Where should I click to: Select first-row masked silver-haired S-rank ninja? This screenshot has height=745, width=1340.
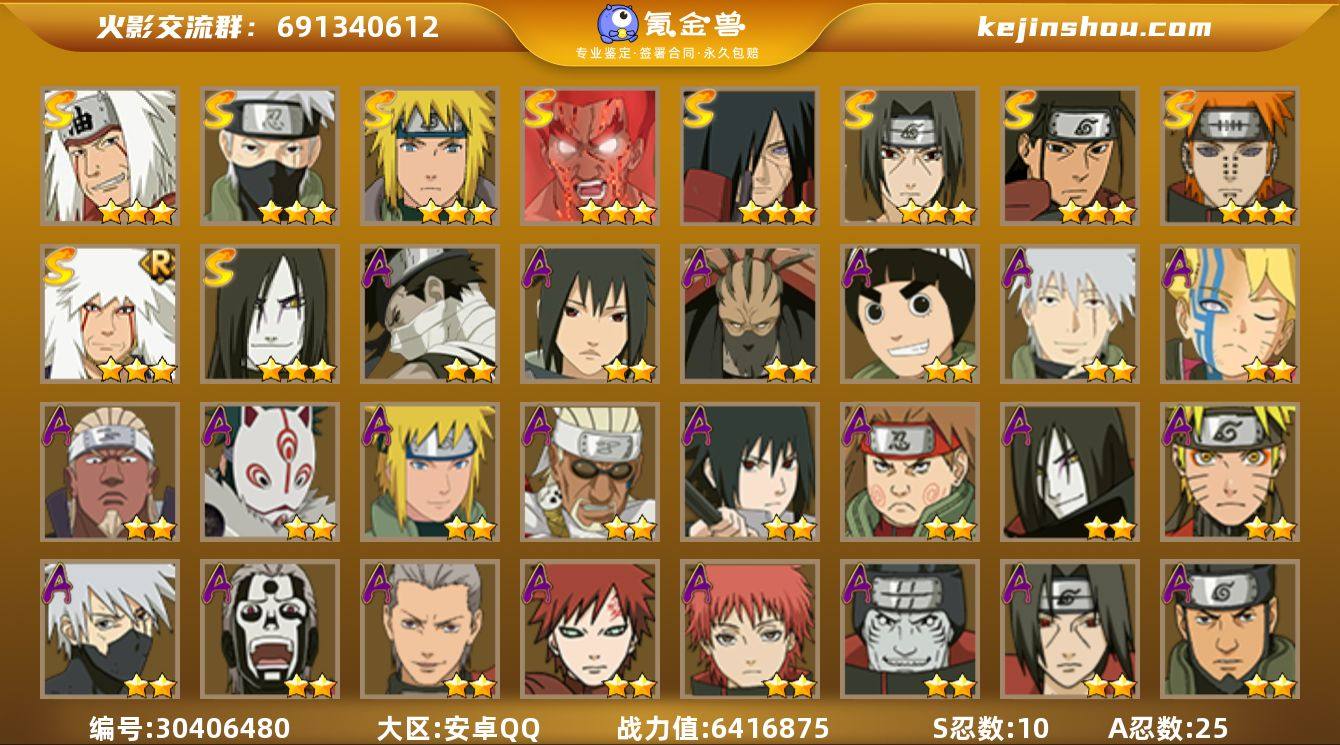click(x=269, y=156)
